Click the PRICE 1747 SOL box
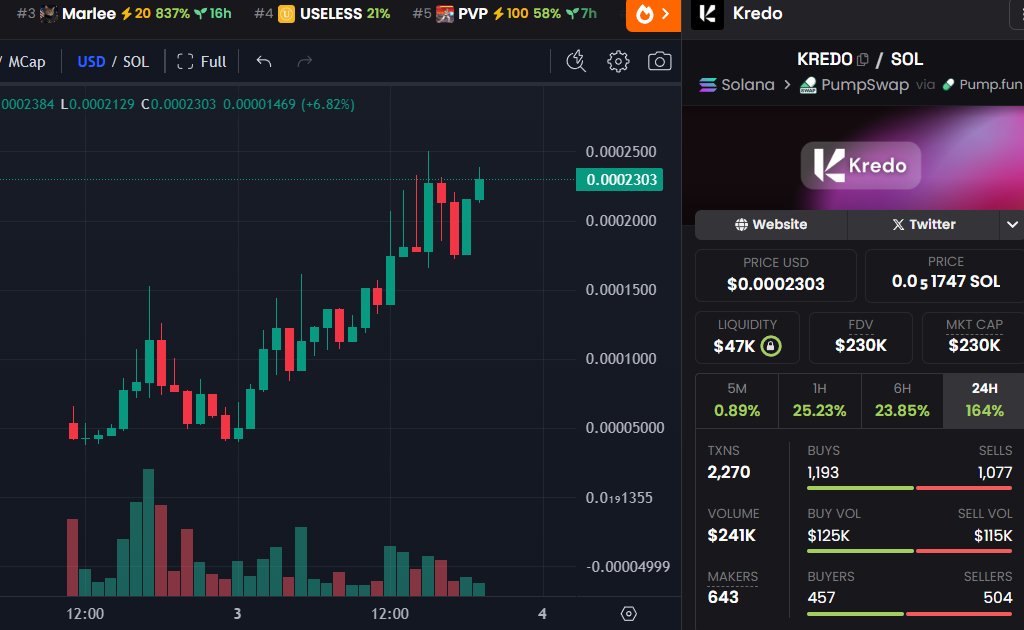Image resolution: width=1024 pixels, height=630 pixels. click(x=945, y=276)
